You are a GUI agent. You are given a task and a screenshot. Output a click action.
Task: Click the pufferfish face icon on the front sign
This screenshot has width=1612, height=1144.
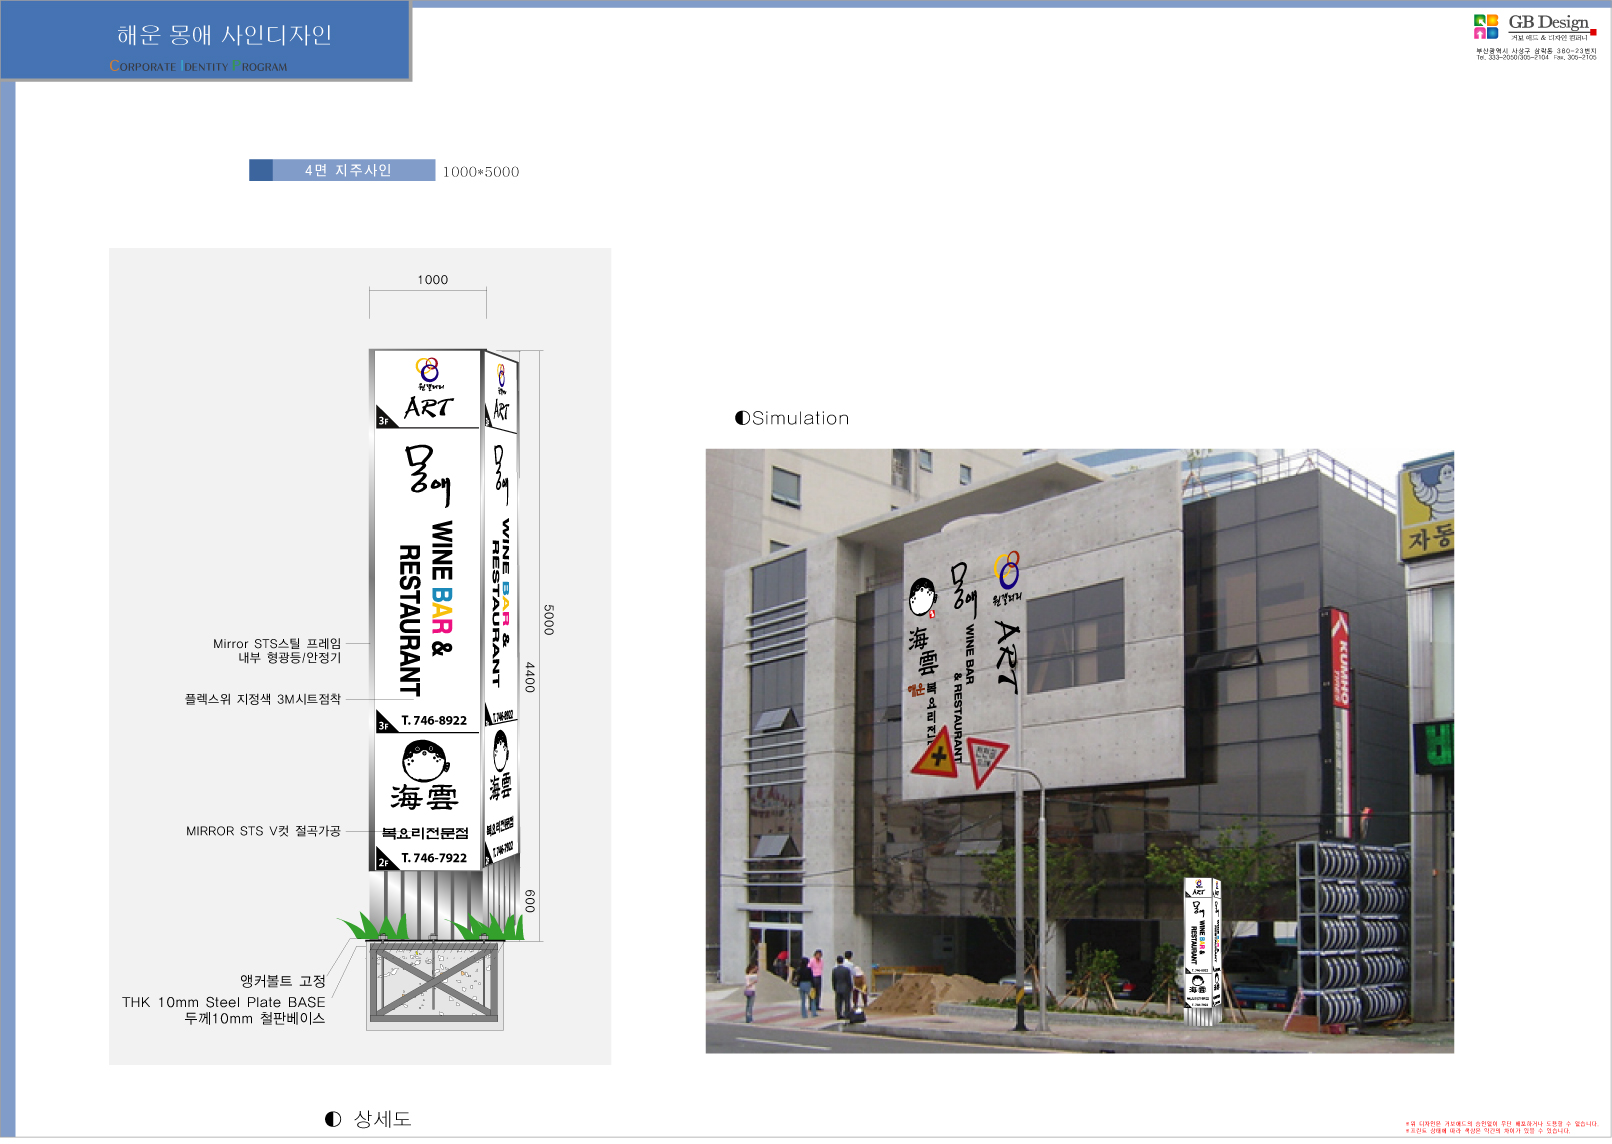pos(426,761)
